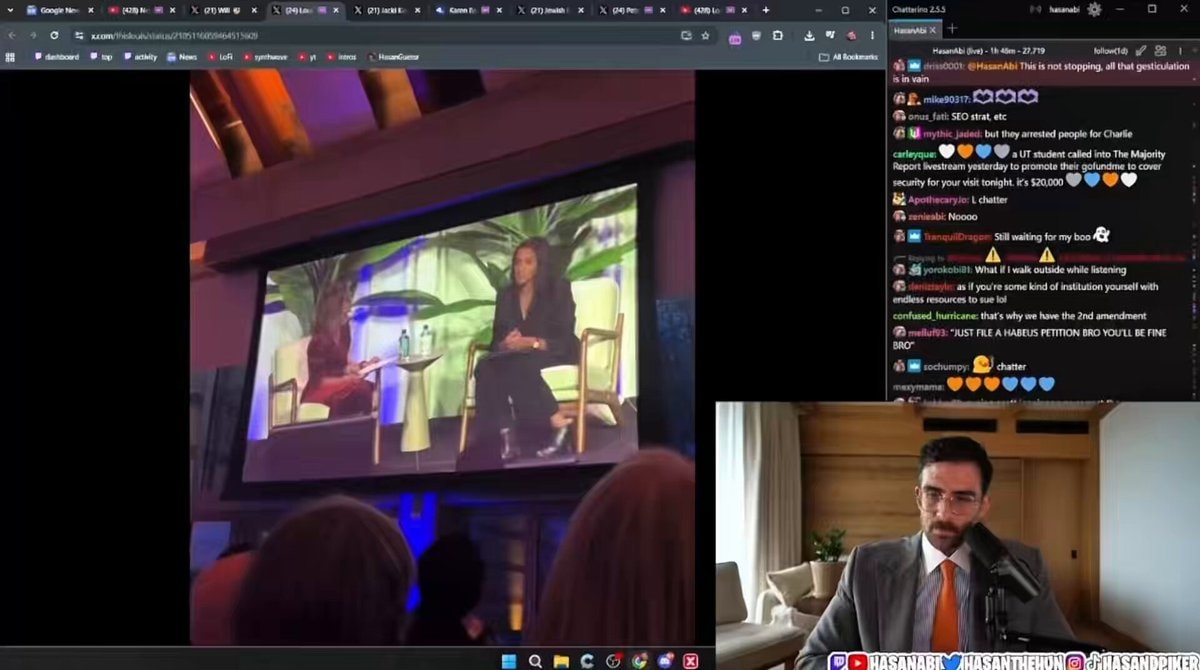The height and width of the screenshot is (670, 1200).
Task: Open the intros bookmark
Action: [x=341, y=57]
